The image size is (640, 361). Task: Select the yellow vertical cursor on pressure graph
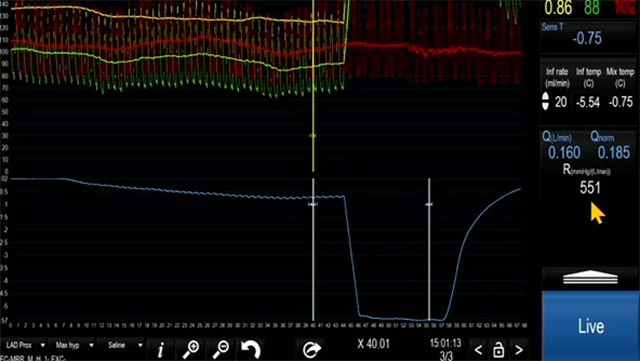tap(313, 86)
